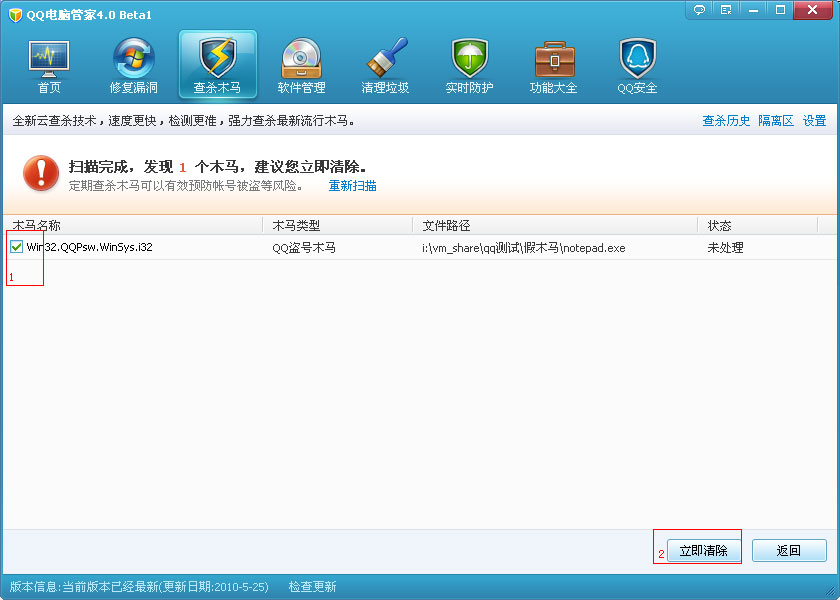Uncheck the Win32.QQPsw.WinSys.i32 trojan checkbox
Viewport: 840px width, 600px height.
click(x=17, y=247)
